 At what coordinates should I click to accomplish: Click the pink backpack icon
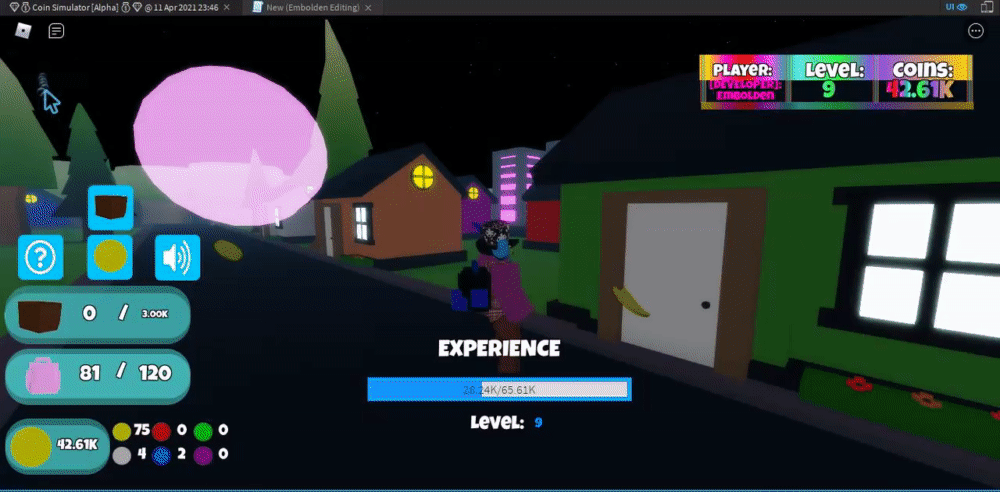pyautogui.click(x=43, y=376)
